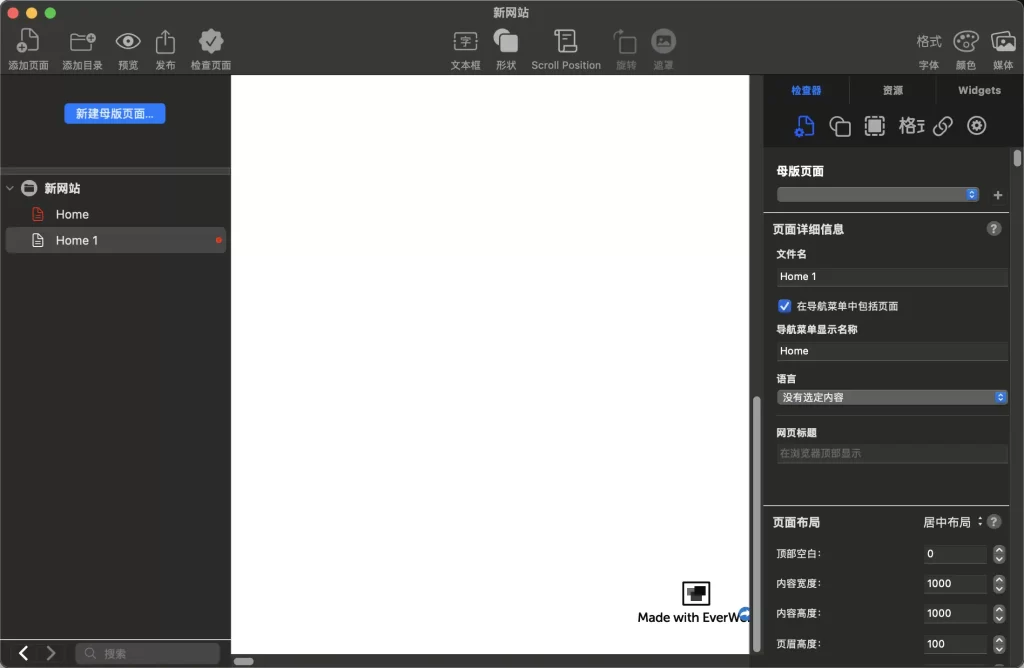Image resolution: width=1024 pixels, height=668 pixels.
Task: Switch to the 资源 tab
Action: (893, 90)
